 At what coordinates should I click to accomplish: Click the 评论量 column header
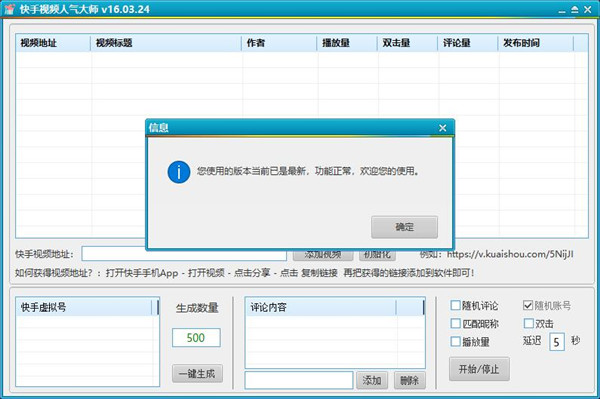(x=468, y=43)
